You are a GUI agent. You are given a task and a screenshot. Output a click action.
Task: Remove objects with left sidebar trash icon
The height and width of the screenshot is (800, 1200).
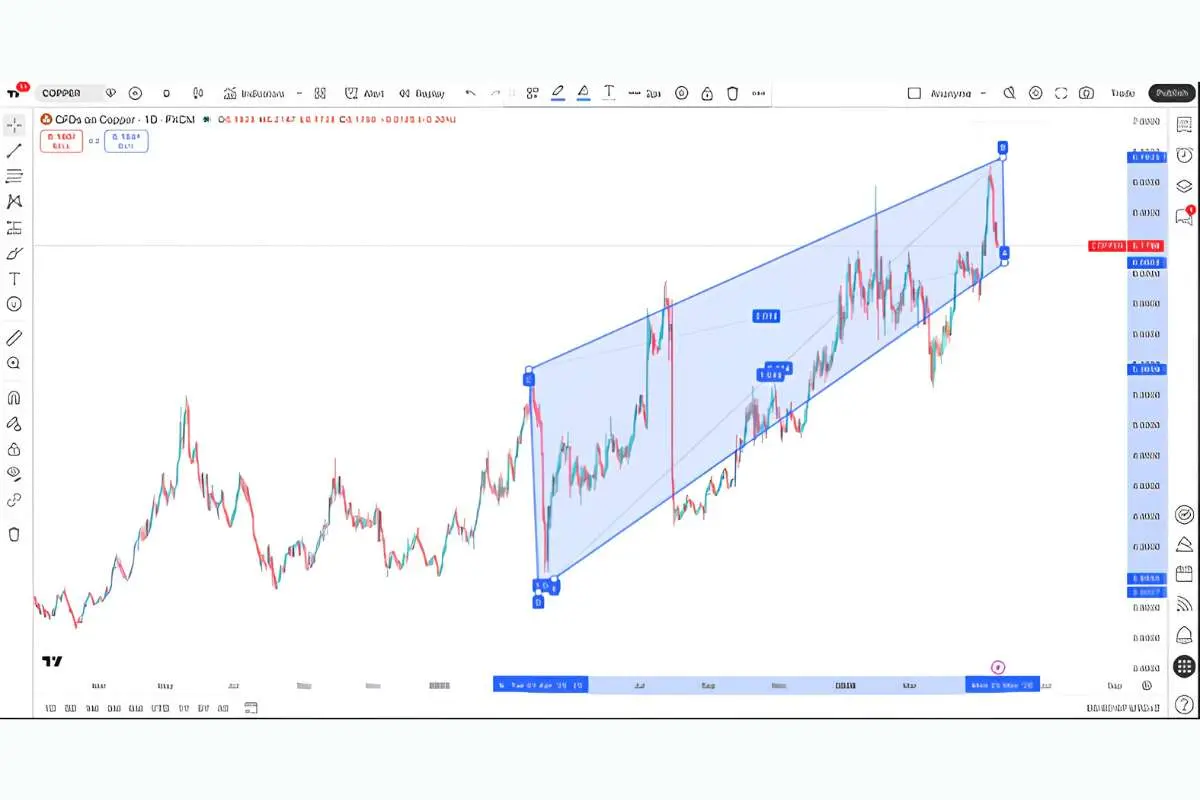[x=14, y=534]
